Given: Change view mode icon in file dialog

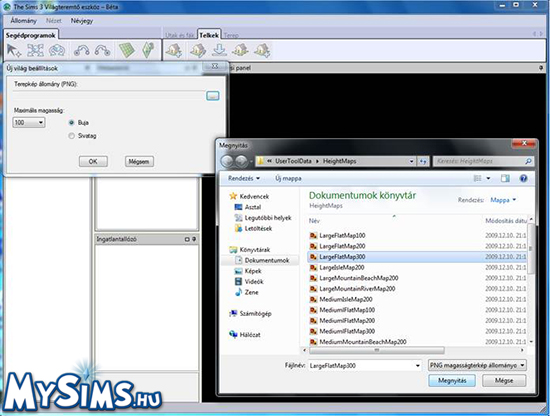Looking at the screenshot, I should pos(477,179).
